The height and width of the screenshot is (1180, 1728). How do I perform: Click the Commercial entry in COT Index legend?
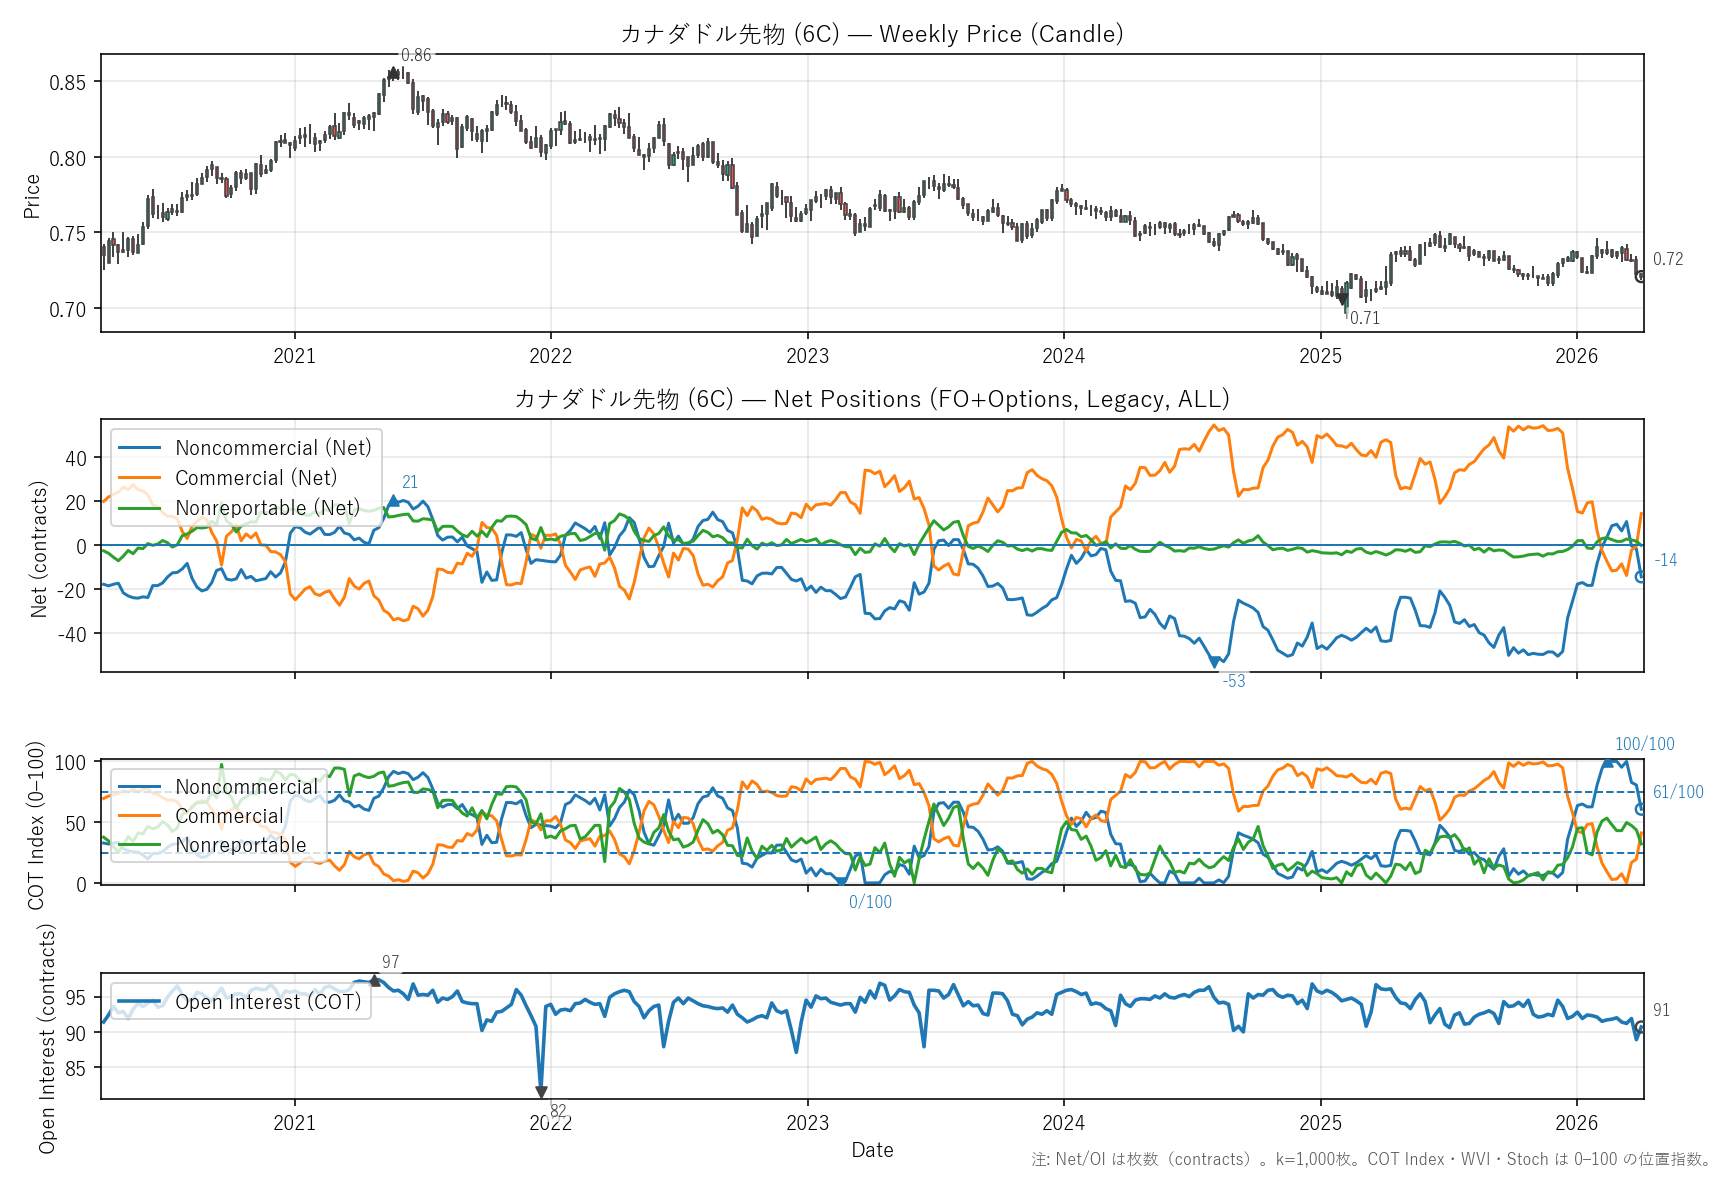pos(229,816)
